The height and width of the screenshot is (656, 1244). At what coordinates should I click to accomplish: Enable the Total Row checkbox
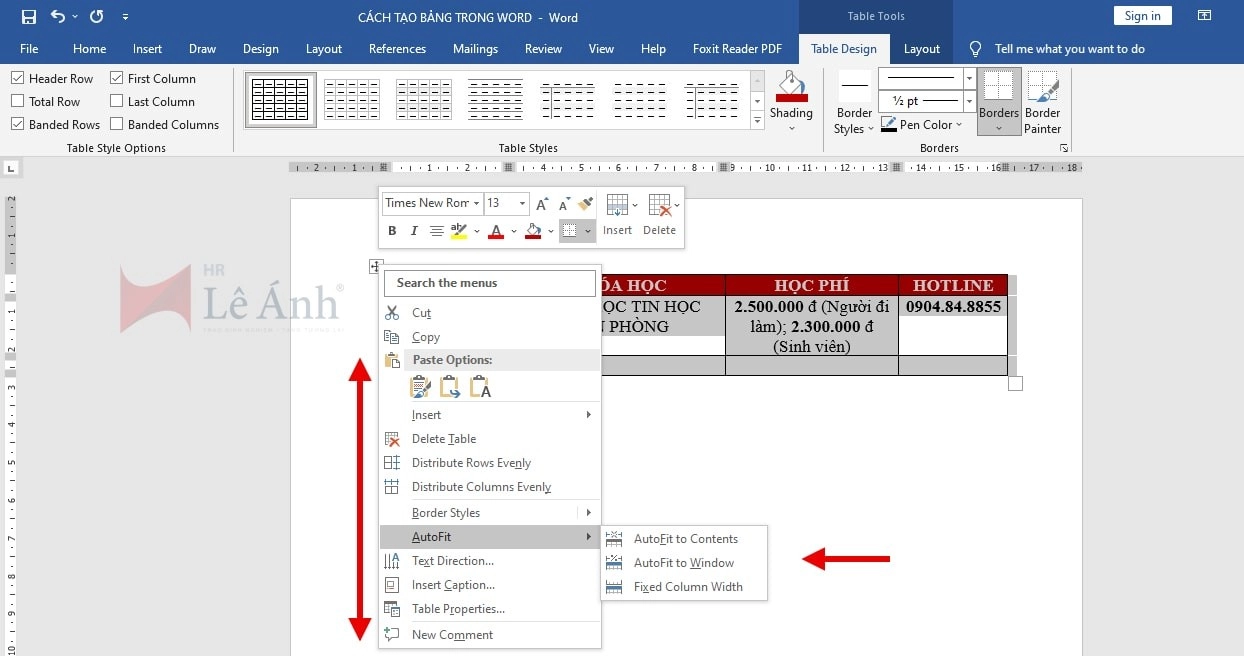(18, 101)
